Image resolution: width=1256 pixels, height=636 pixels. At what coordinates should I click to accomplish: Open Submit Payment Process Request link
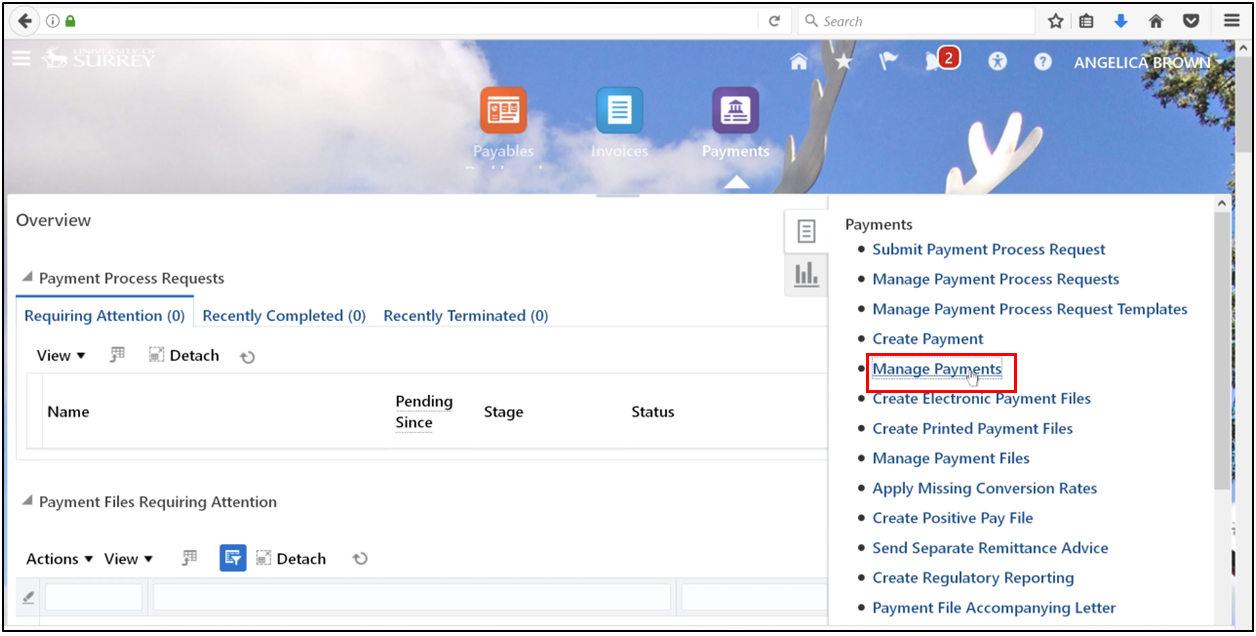(x=988, y=249)
